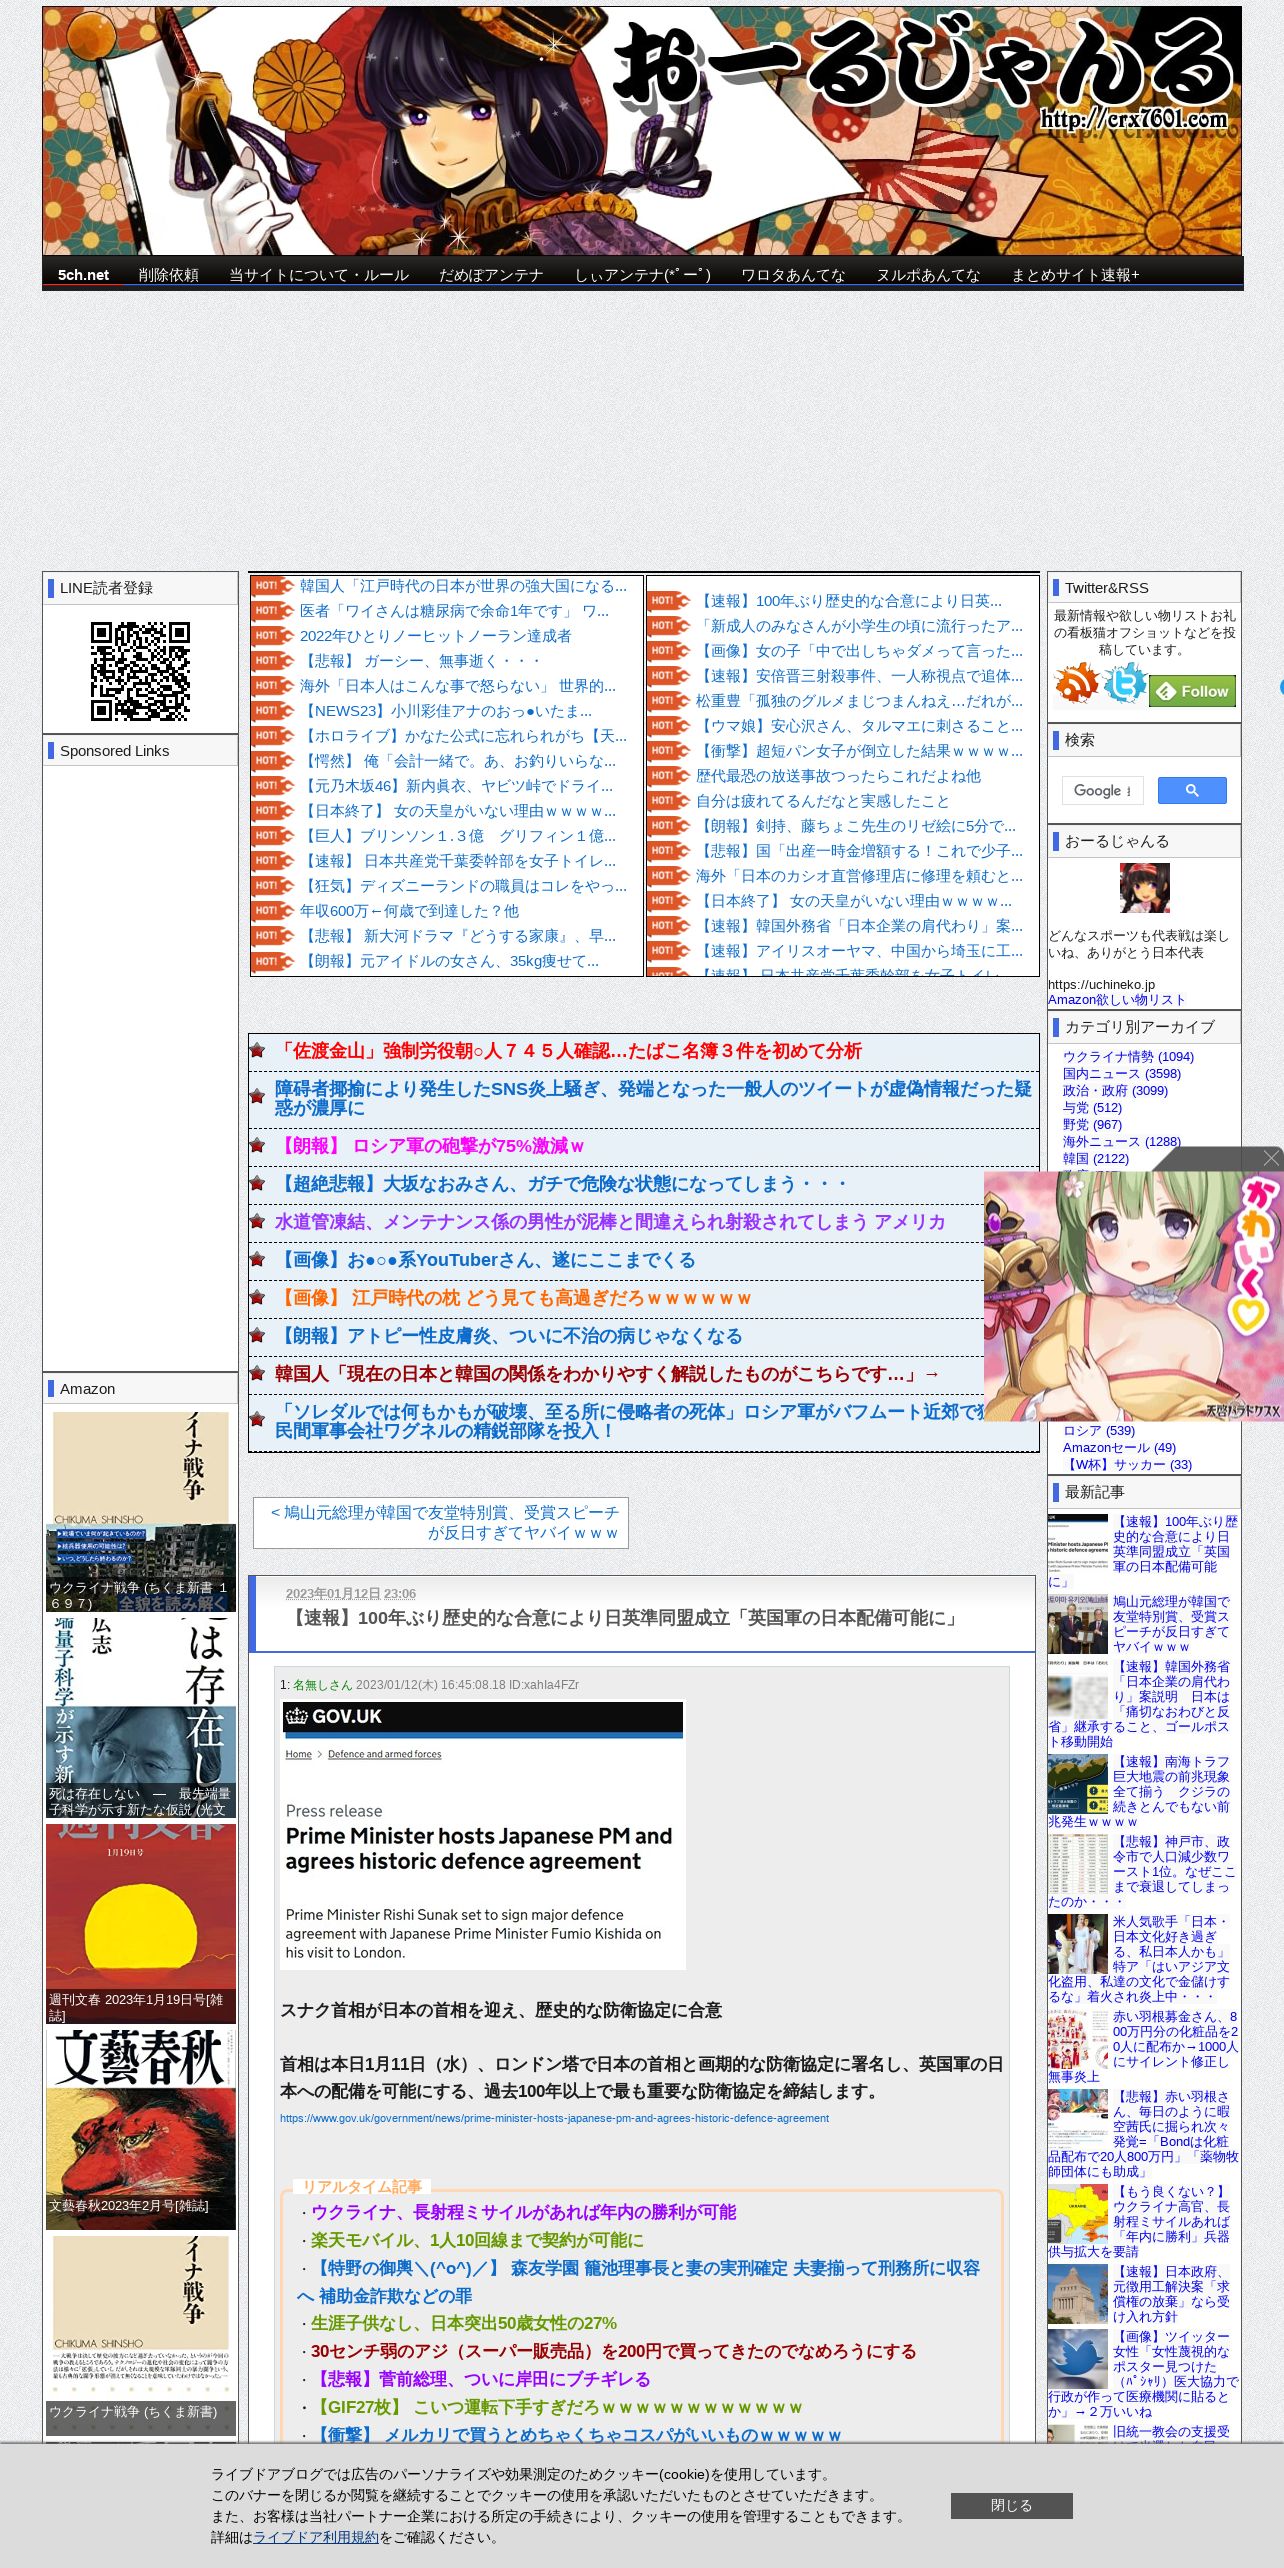Image resolution: width=1284 pixels, height=2568 pixels.
Task: Open アトピー性皮膚炎 headline
Action: pyautogui.click(x=509, y=1336)
